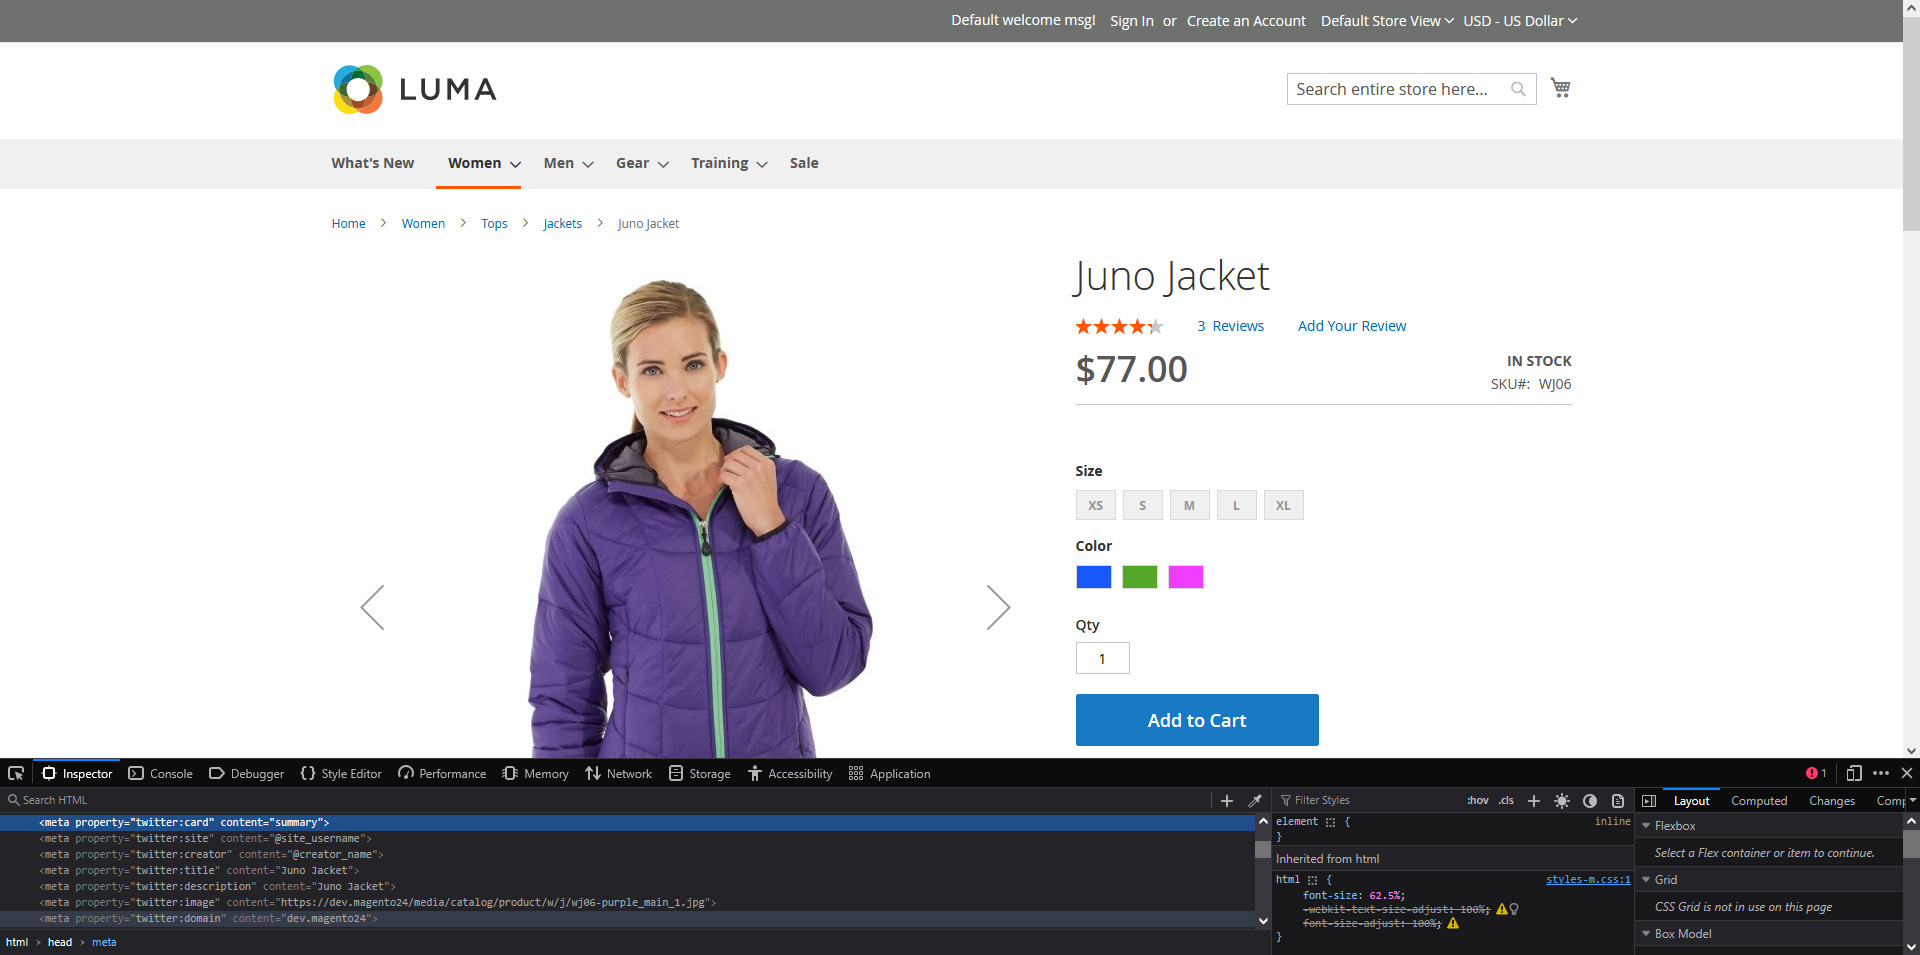
Task: Select size M
Action: [x=1189, y=505]
